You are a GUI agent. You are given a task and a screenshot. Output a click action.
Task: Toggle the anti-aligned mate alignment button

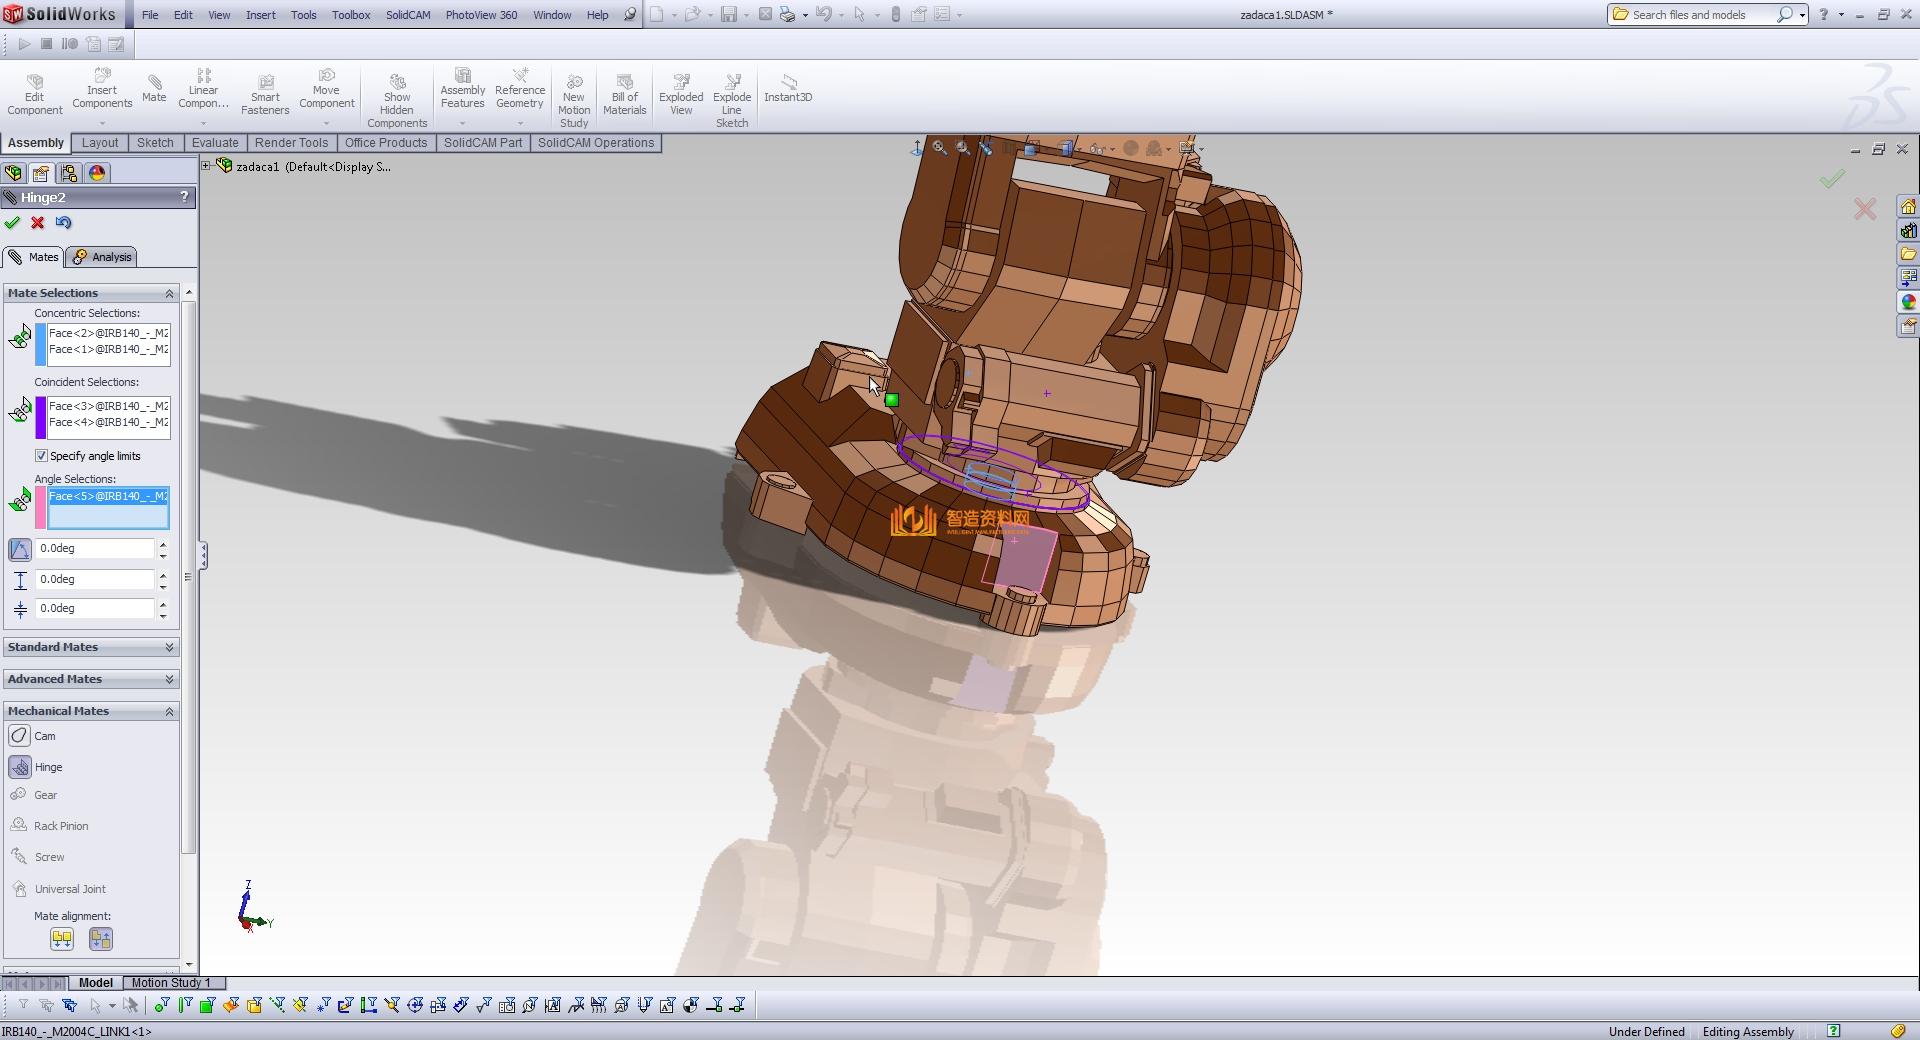(x=101, y=939)
